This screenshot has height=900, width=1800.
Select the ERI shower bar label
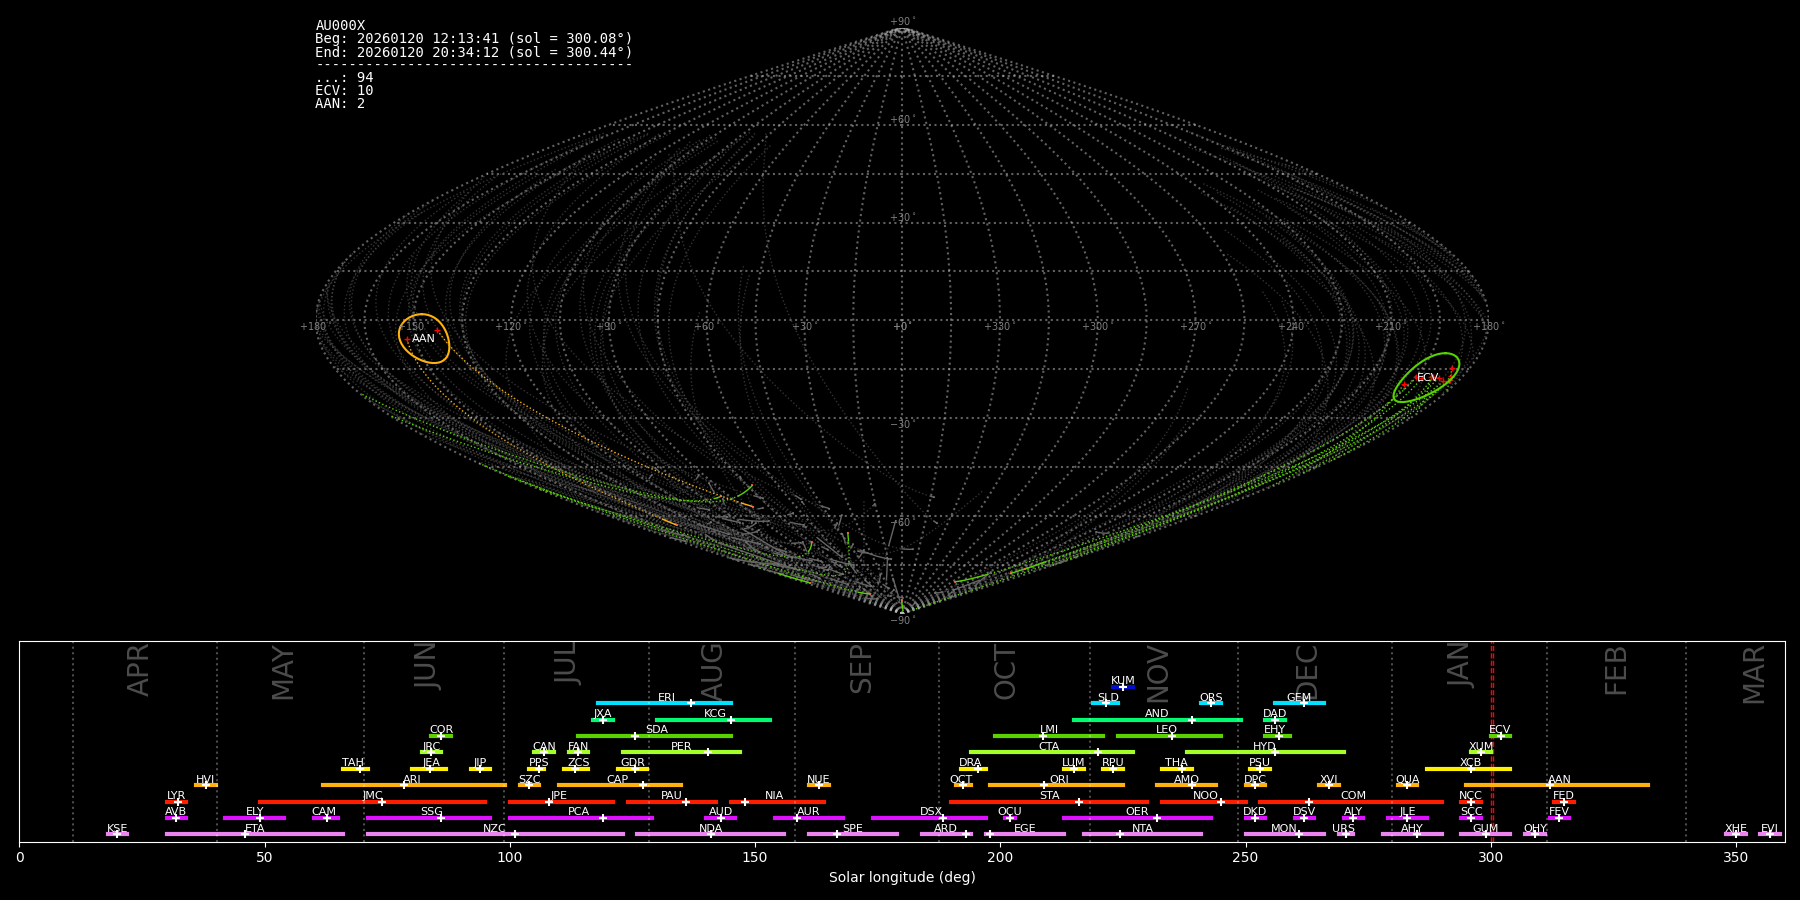(x=666, y=698)
